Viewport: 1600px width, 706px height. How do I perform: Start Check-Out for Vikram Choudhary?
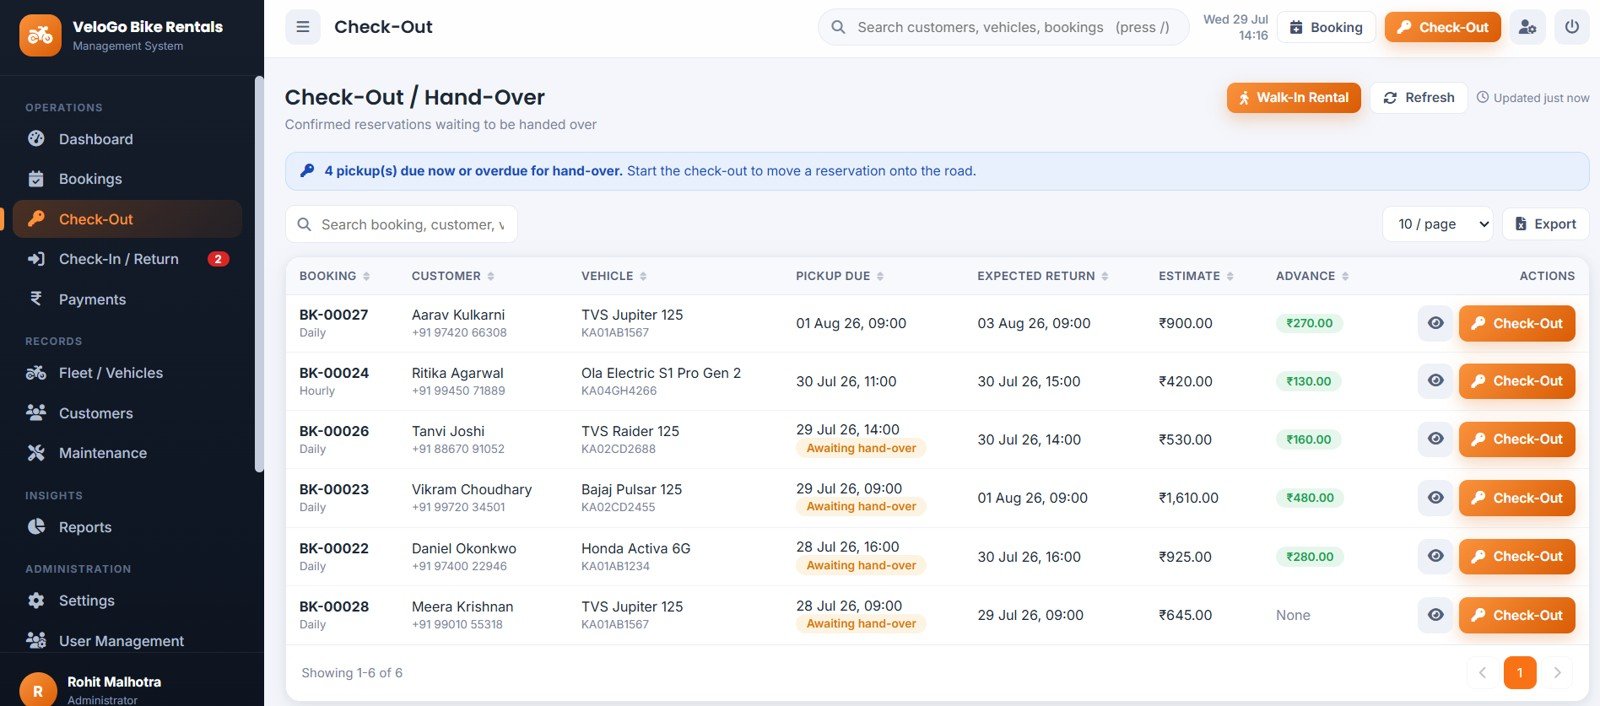(1516, 498)
